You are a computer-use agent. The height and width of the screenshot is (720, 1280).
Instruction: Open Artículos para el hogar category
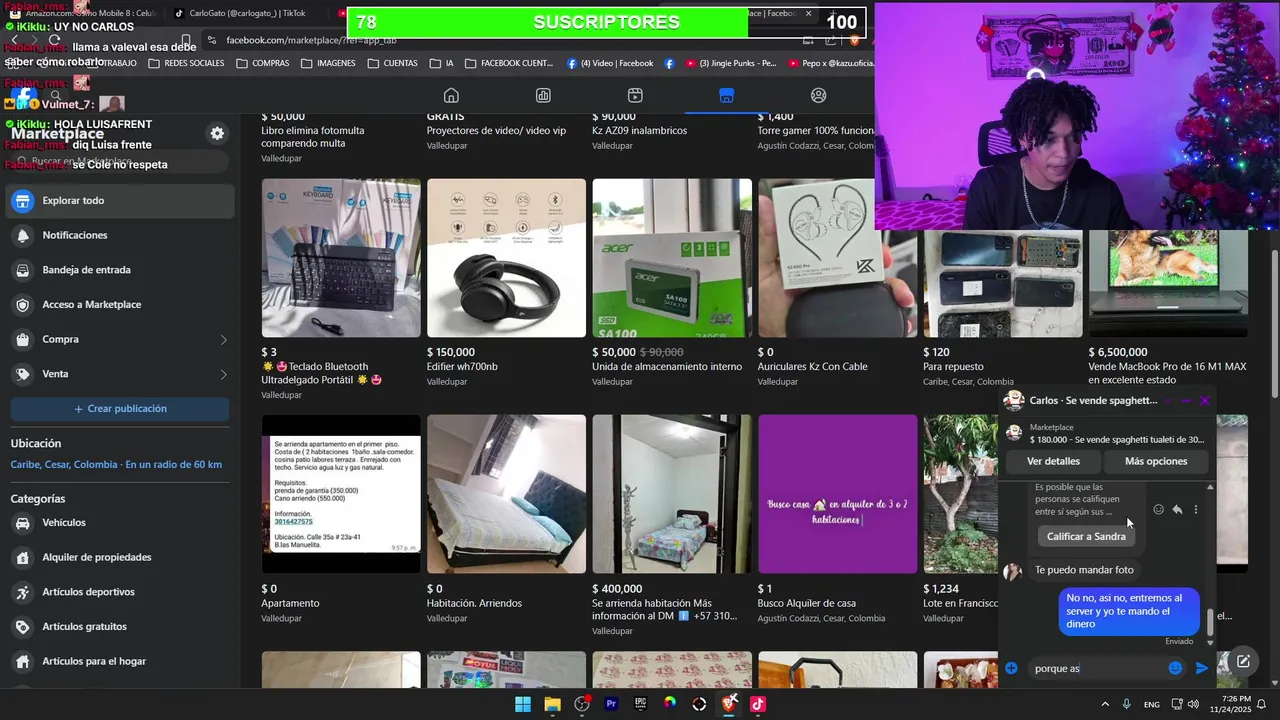(x=120, y=661)
